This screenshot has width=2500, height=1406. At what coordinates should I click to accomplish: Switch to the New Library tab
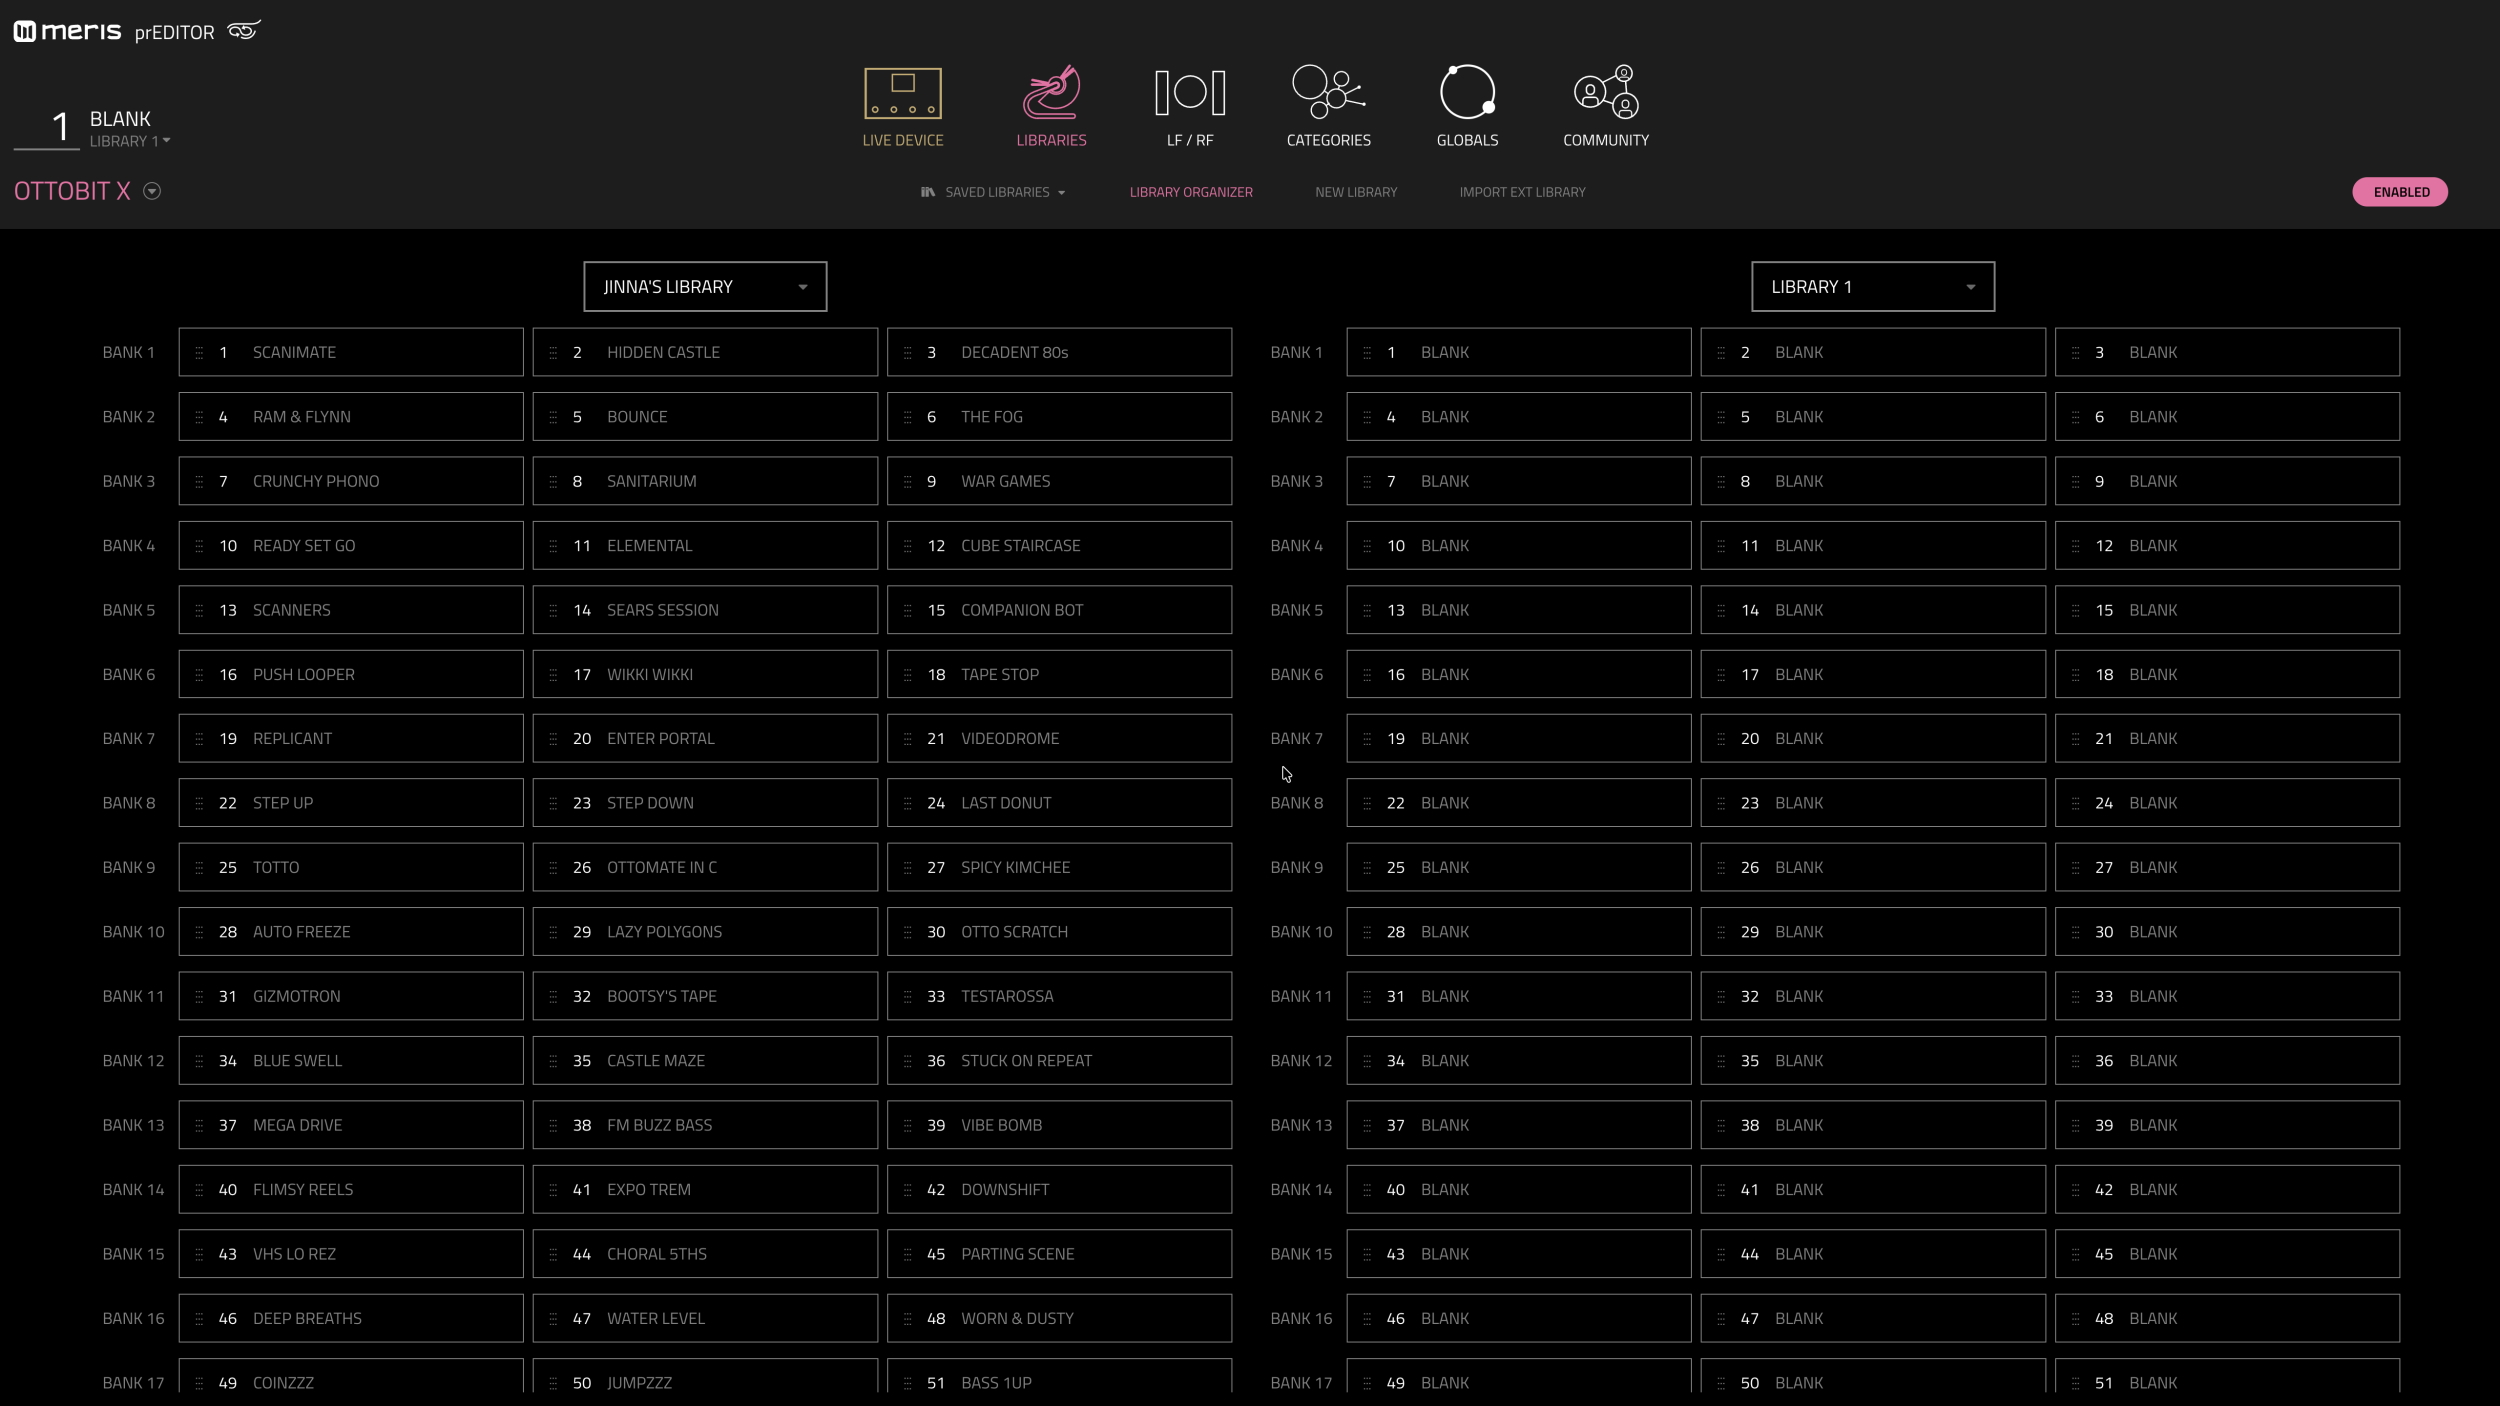pyautogui.click(x=1356, y=192)
